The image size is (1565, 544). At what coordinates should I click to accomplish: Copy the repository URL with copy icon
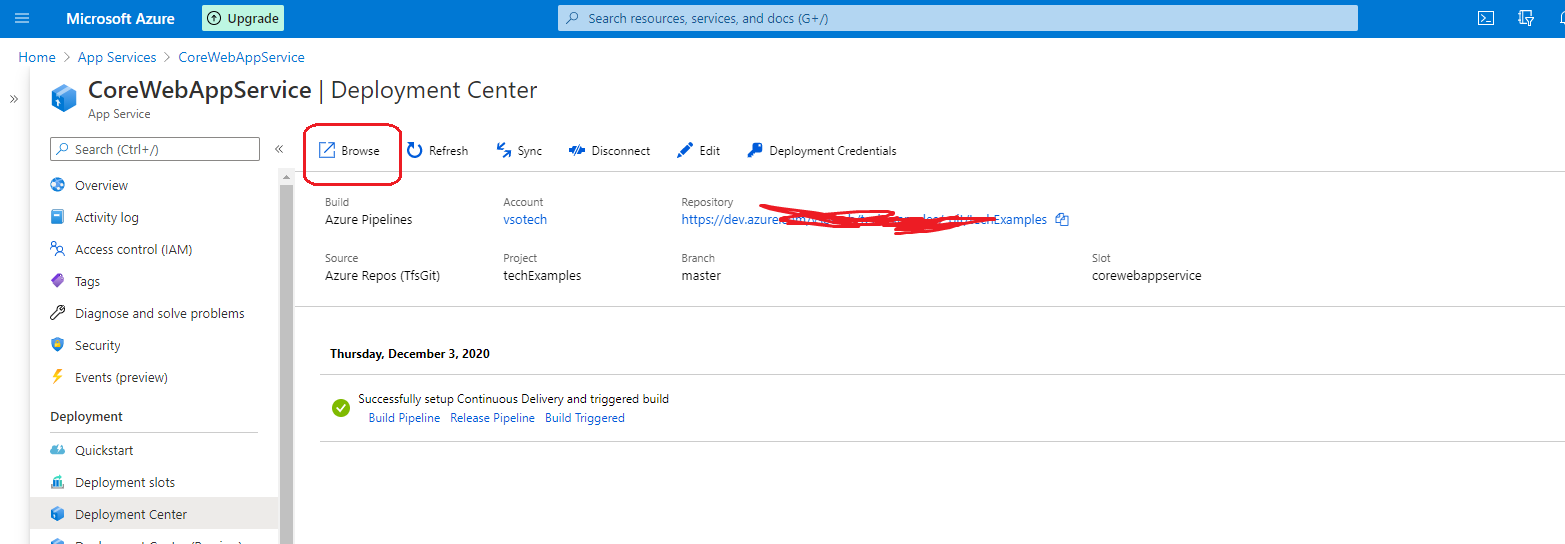[1062, 219]
